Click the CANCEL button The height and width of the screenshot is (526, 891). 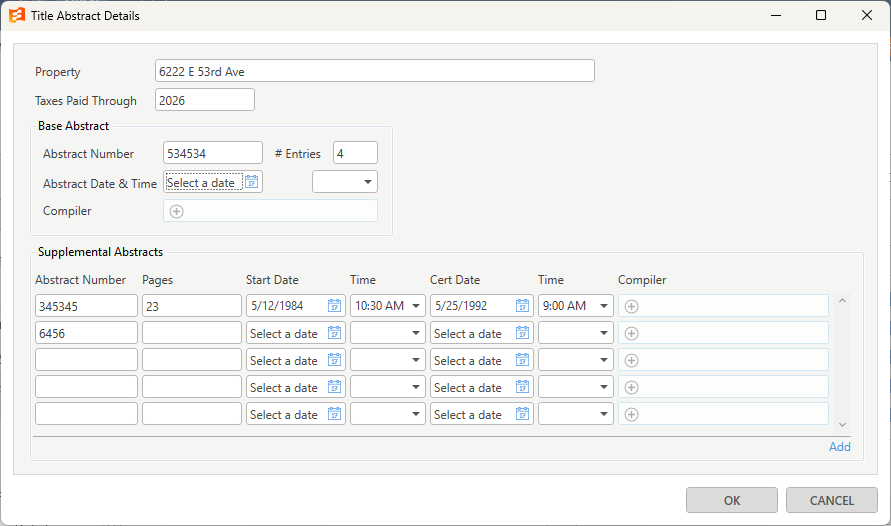[832, 500]
